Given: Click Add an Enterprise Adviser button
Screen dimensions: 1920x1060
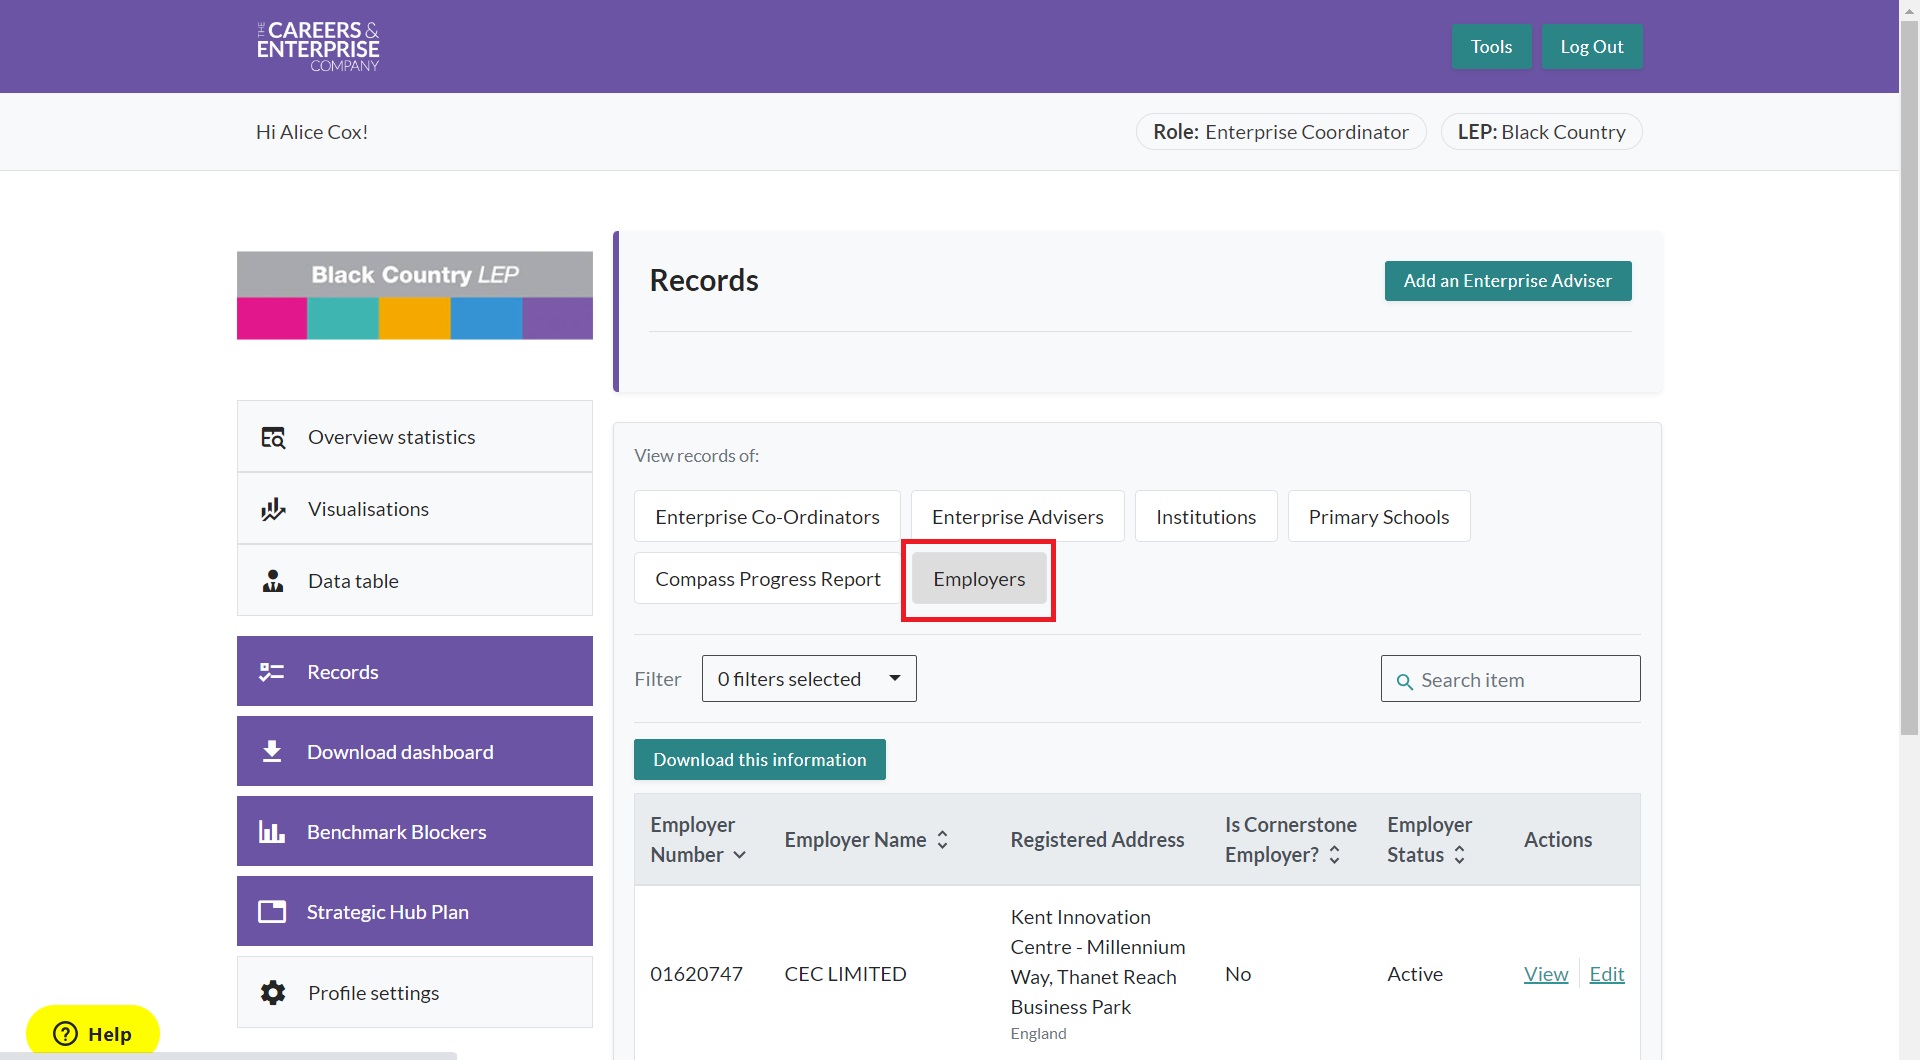Looking at the screenshot, I should [x=1508, y=281].
